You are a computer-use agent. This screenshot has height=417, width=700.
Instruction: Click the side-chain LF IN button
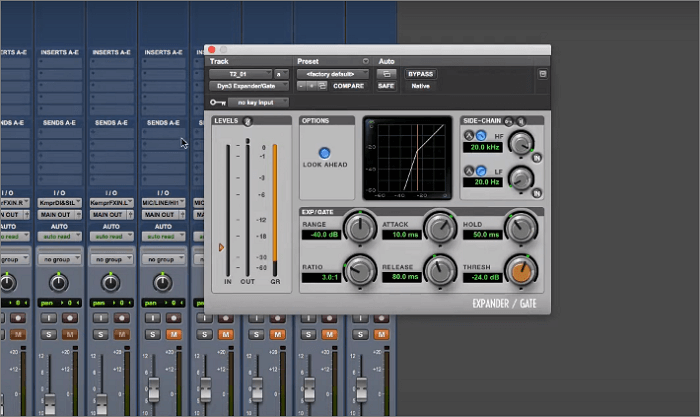[x=538, y=190]
